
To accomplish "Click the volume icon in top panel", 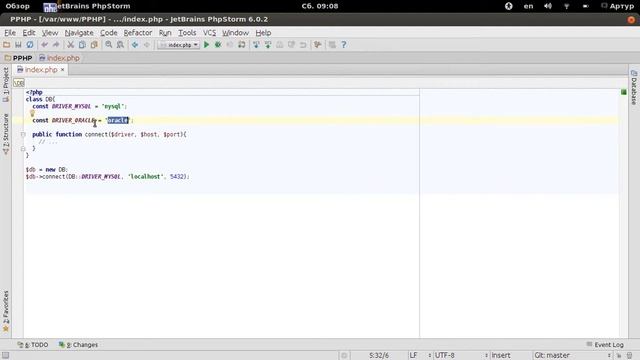I will pyautogui.click(x=548, y=6).
